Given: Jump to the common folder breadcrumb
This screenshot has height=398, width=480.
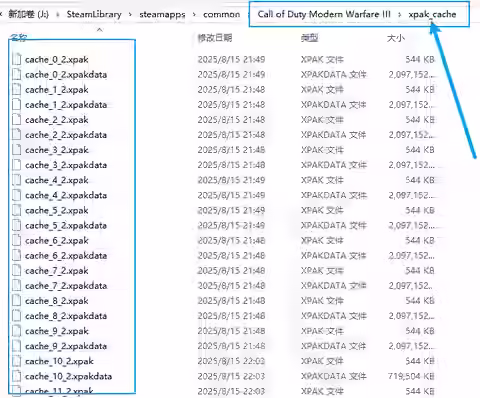Looking at the screenshot, I should tap(221, 14).
